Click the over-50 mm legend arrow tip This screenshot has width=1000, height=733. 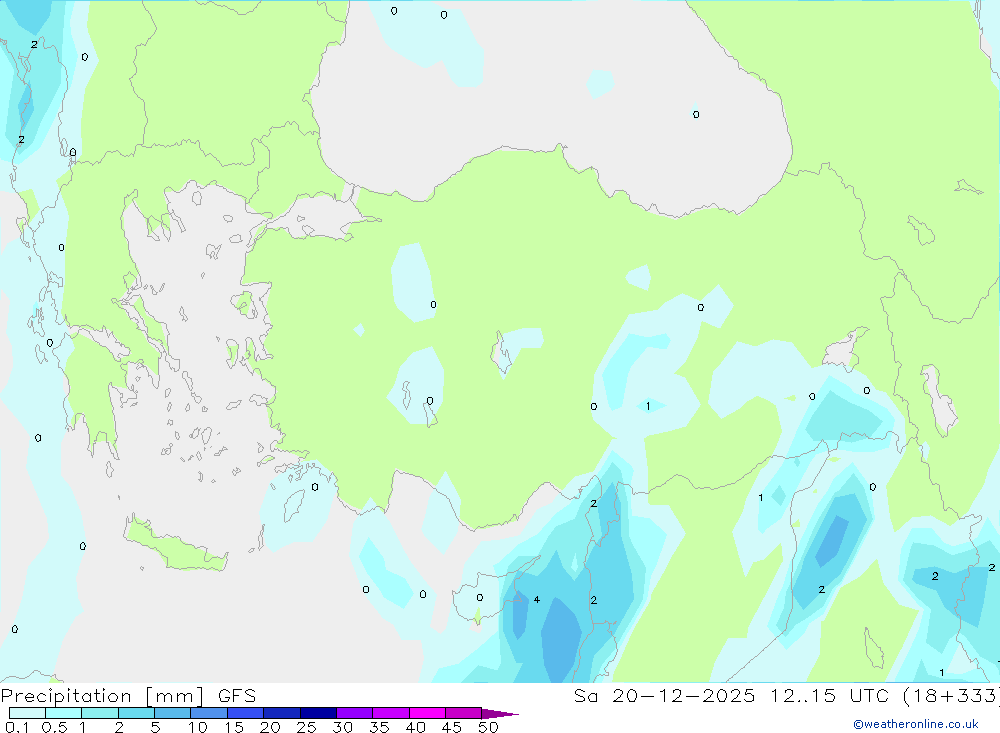499,714
